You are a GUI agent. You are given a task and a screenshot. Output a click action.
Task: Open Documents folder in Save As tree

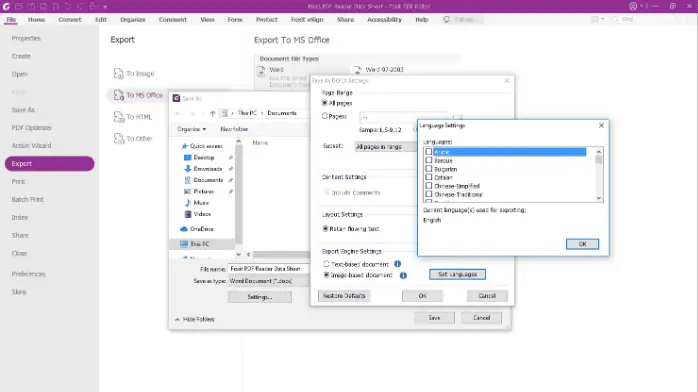(x=203, y=180)
